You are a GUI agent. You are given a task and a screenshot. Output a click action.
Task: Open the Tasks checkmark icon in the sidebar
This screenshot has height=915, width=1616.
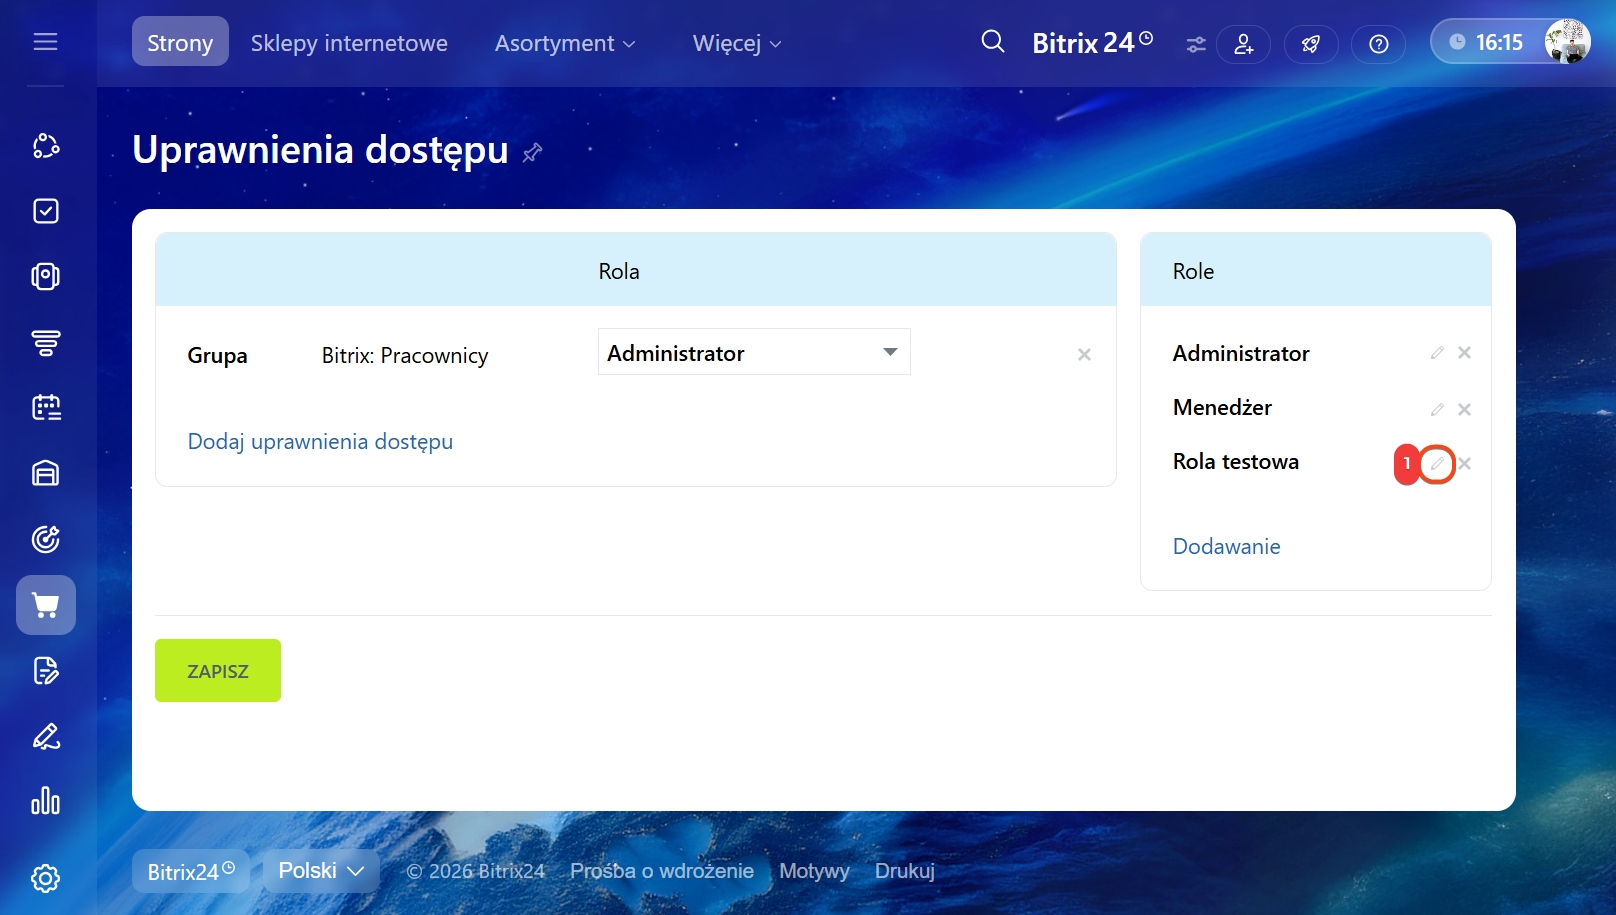pos(46,211)
